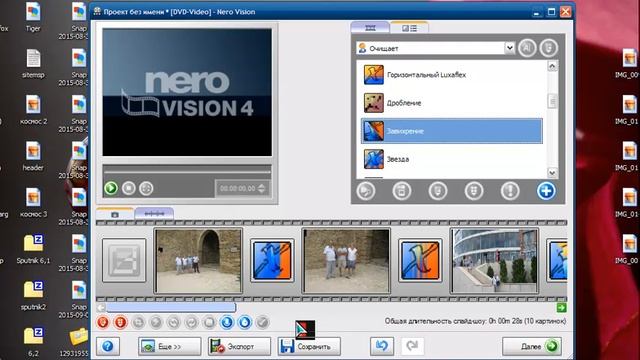Click leftmost round button below the transitions list
Screen dimensions: 640x360
(366, 191)
